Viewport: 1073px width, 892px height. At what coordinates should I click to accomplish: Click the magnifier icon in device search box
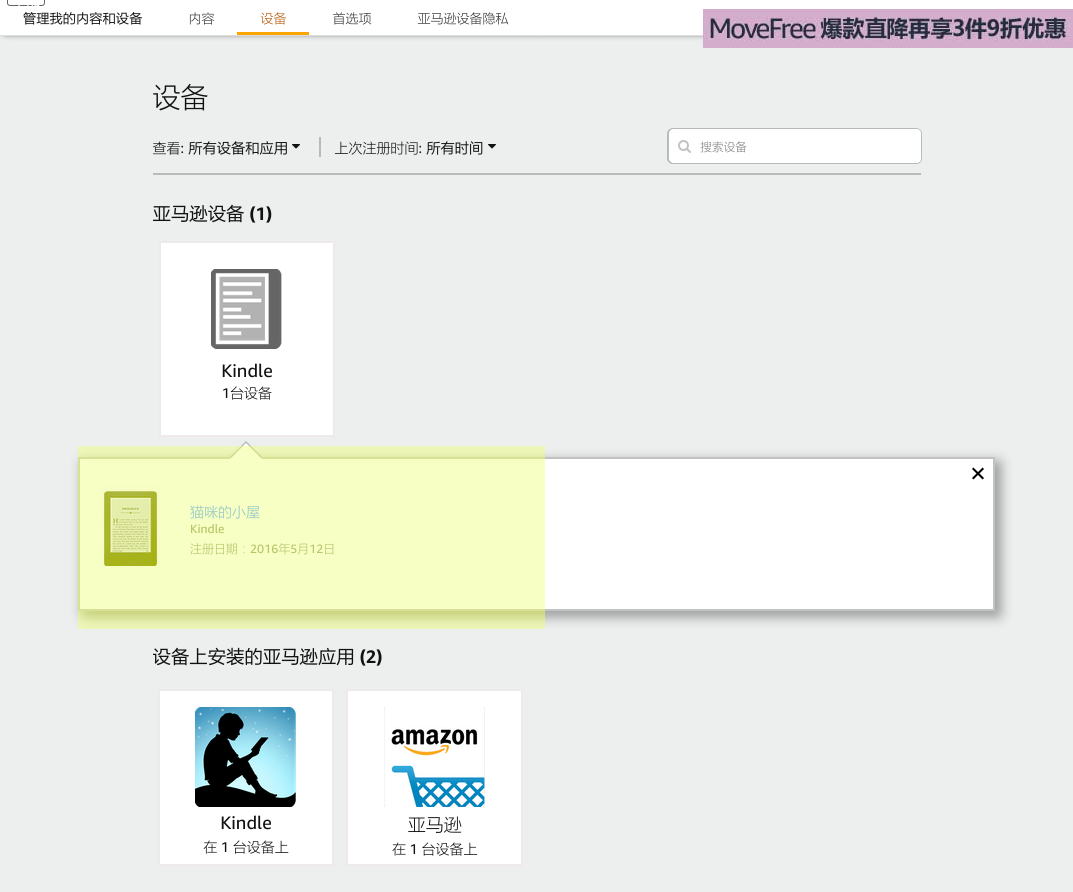click(685, 147)
